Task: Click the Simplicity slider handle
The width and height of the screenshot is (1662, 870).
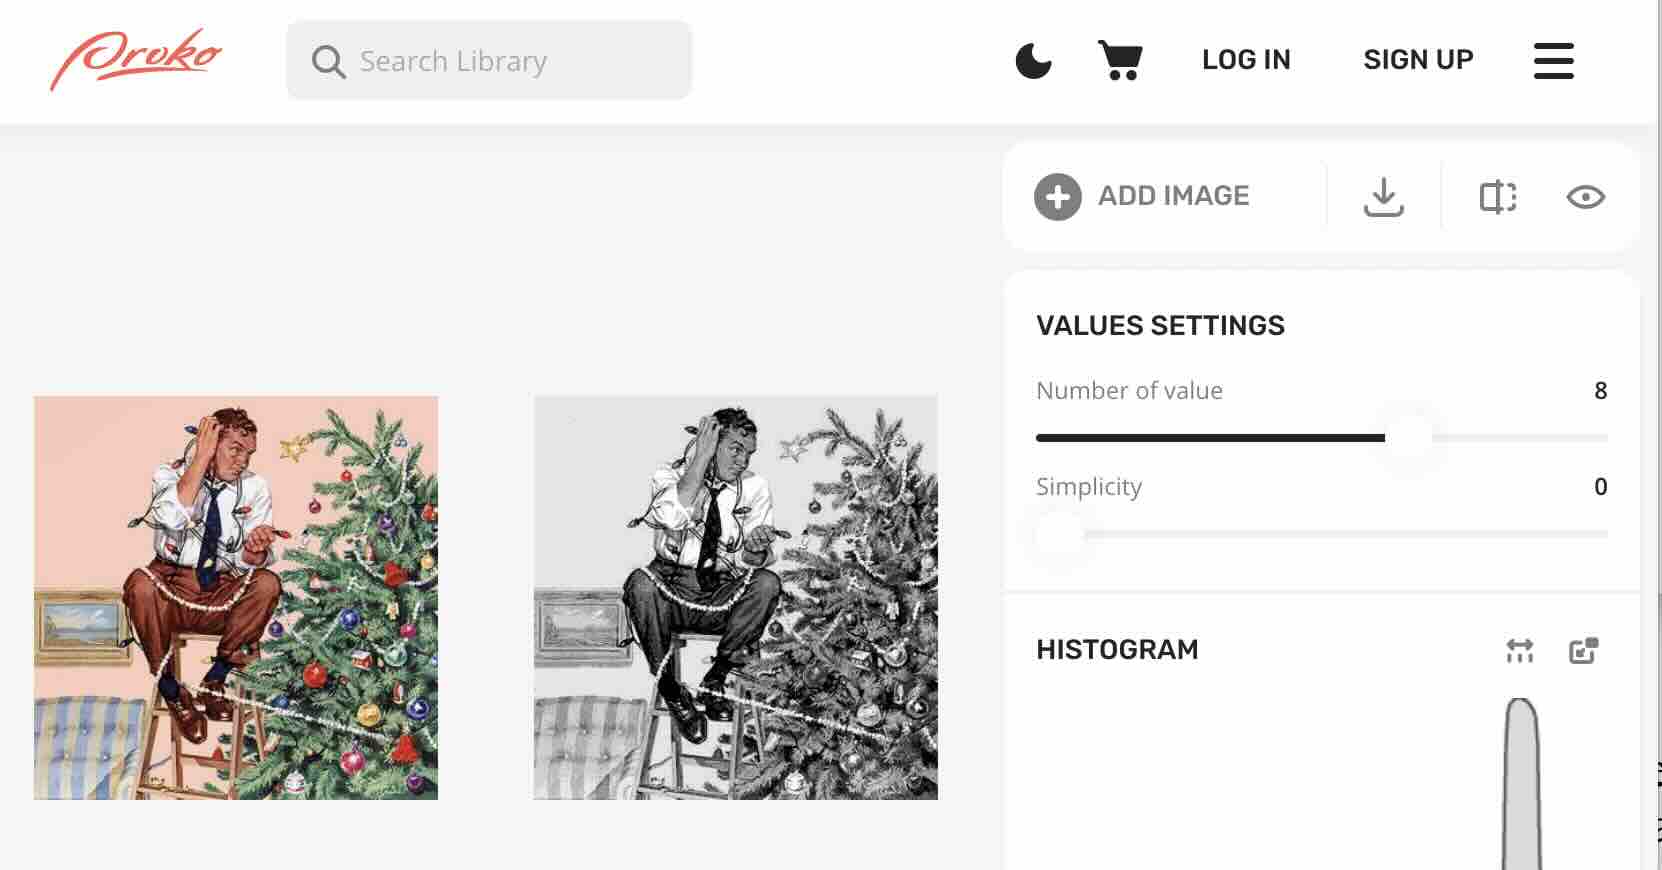Action: 1060,534
